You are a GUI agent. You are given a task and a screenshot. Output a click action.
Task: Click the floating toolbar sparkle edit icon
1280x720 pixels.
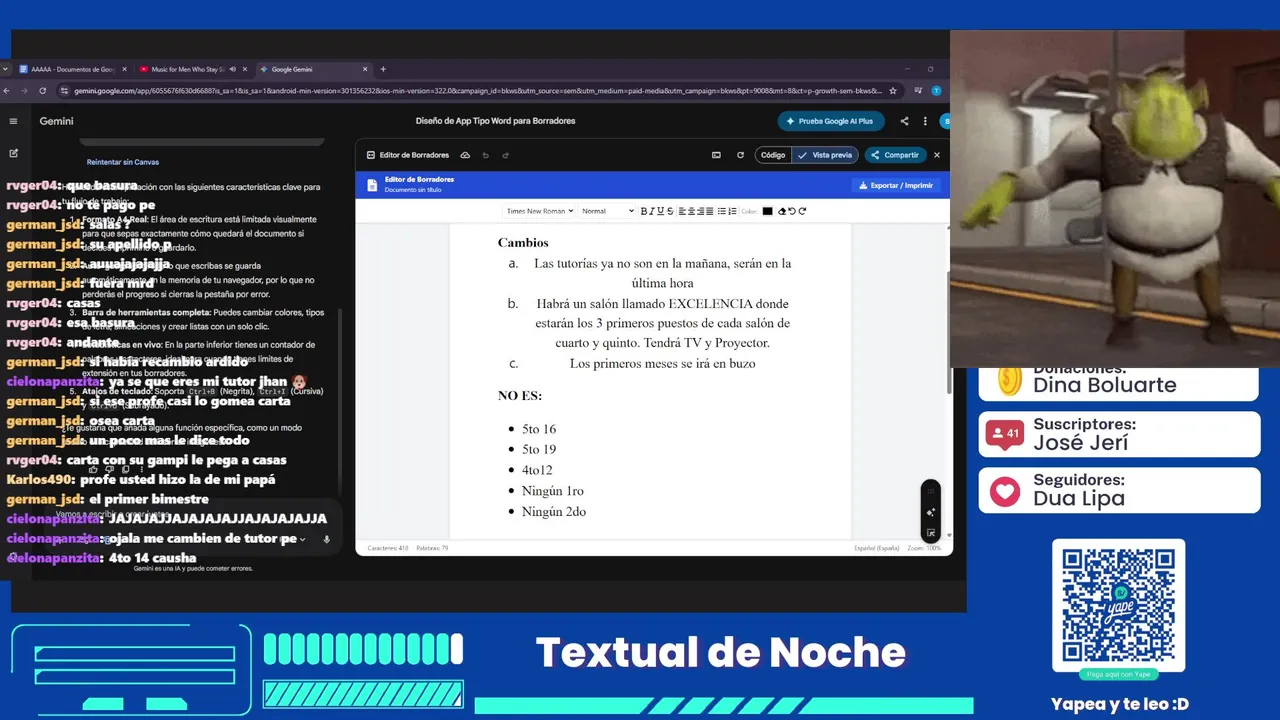tap(931, 512)
